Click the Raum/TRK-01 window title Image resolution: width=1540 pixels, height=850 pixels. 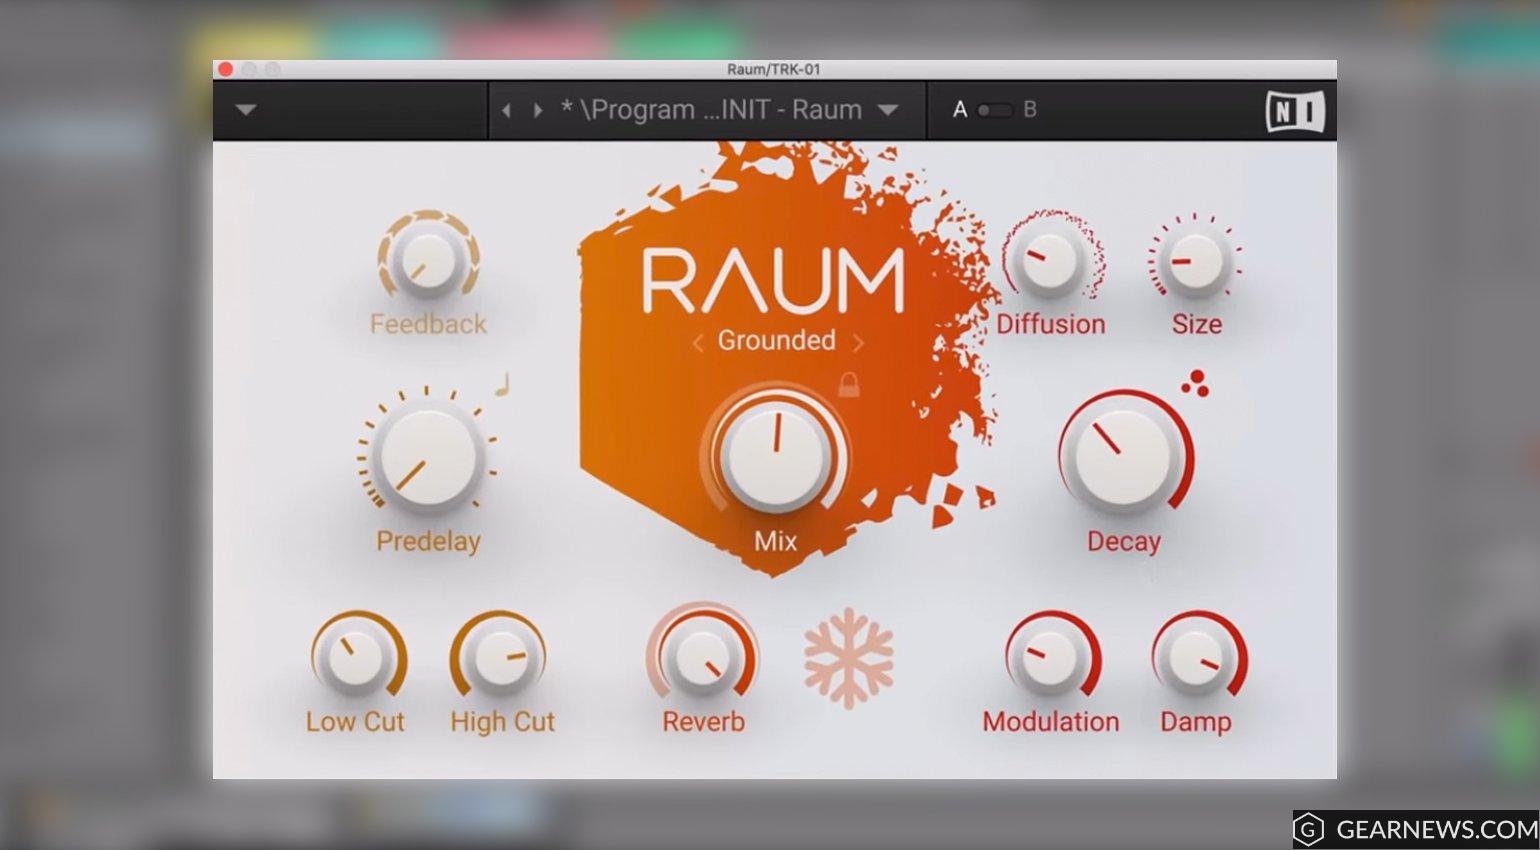coord(773,69)
